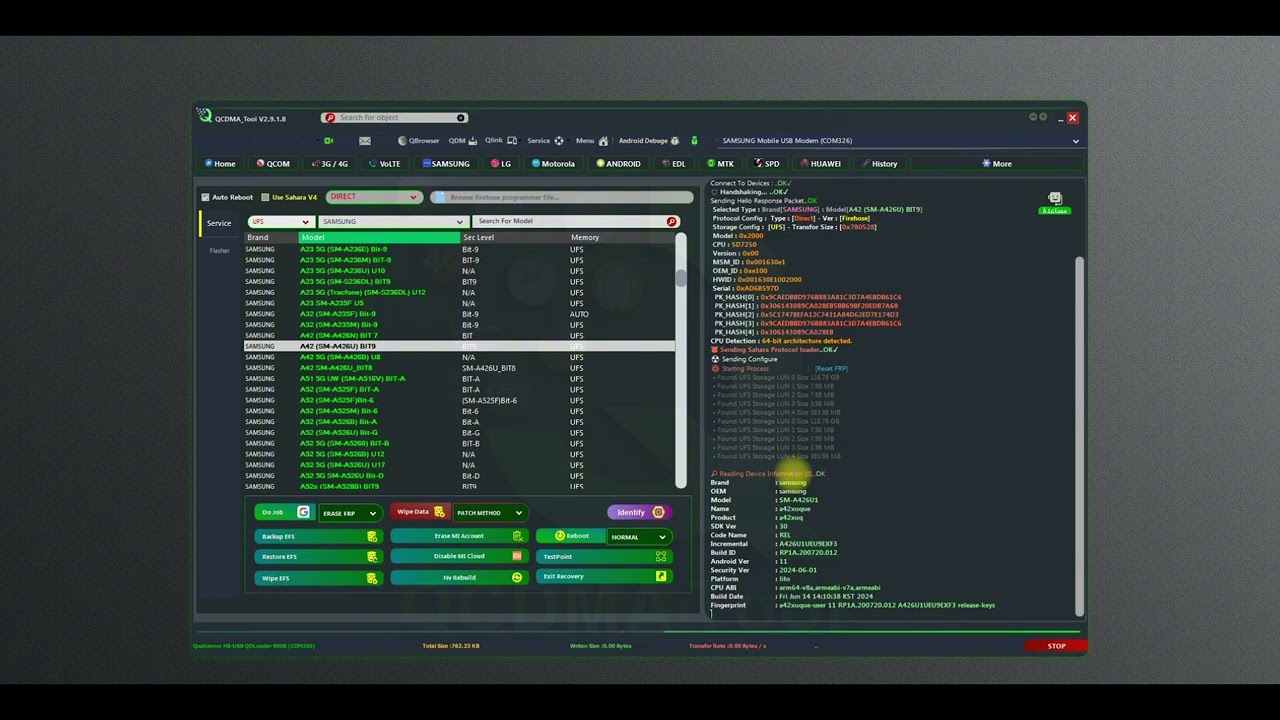The width and height of the screenshot is (1280, 720).
Task: Open the VoLTE tab
Action: click(385, 164)
